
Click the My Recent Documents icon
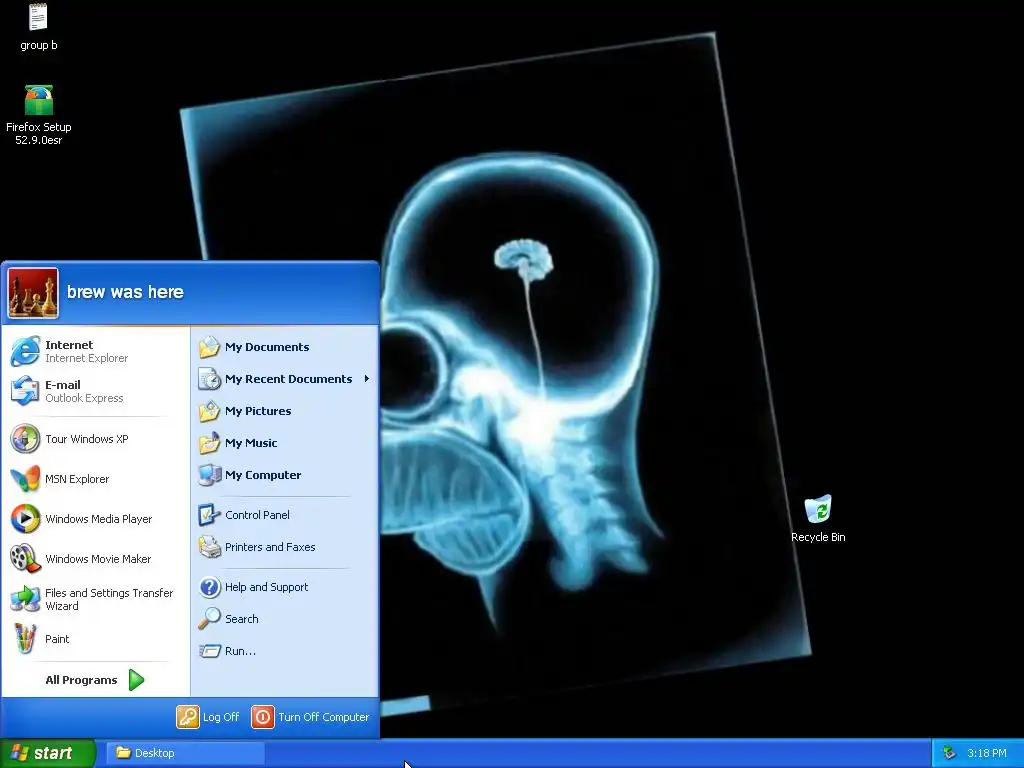[210, 379]
